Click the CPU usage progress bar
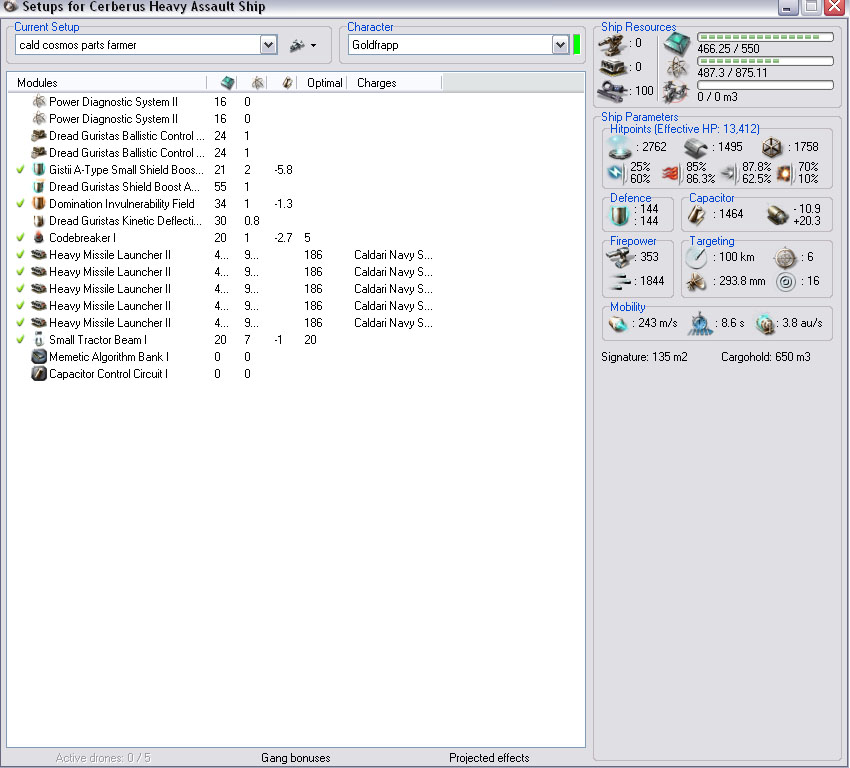 pos(765,37)
